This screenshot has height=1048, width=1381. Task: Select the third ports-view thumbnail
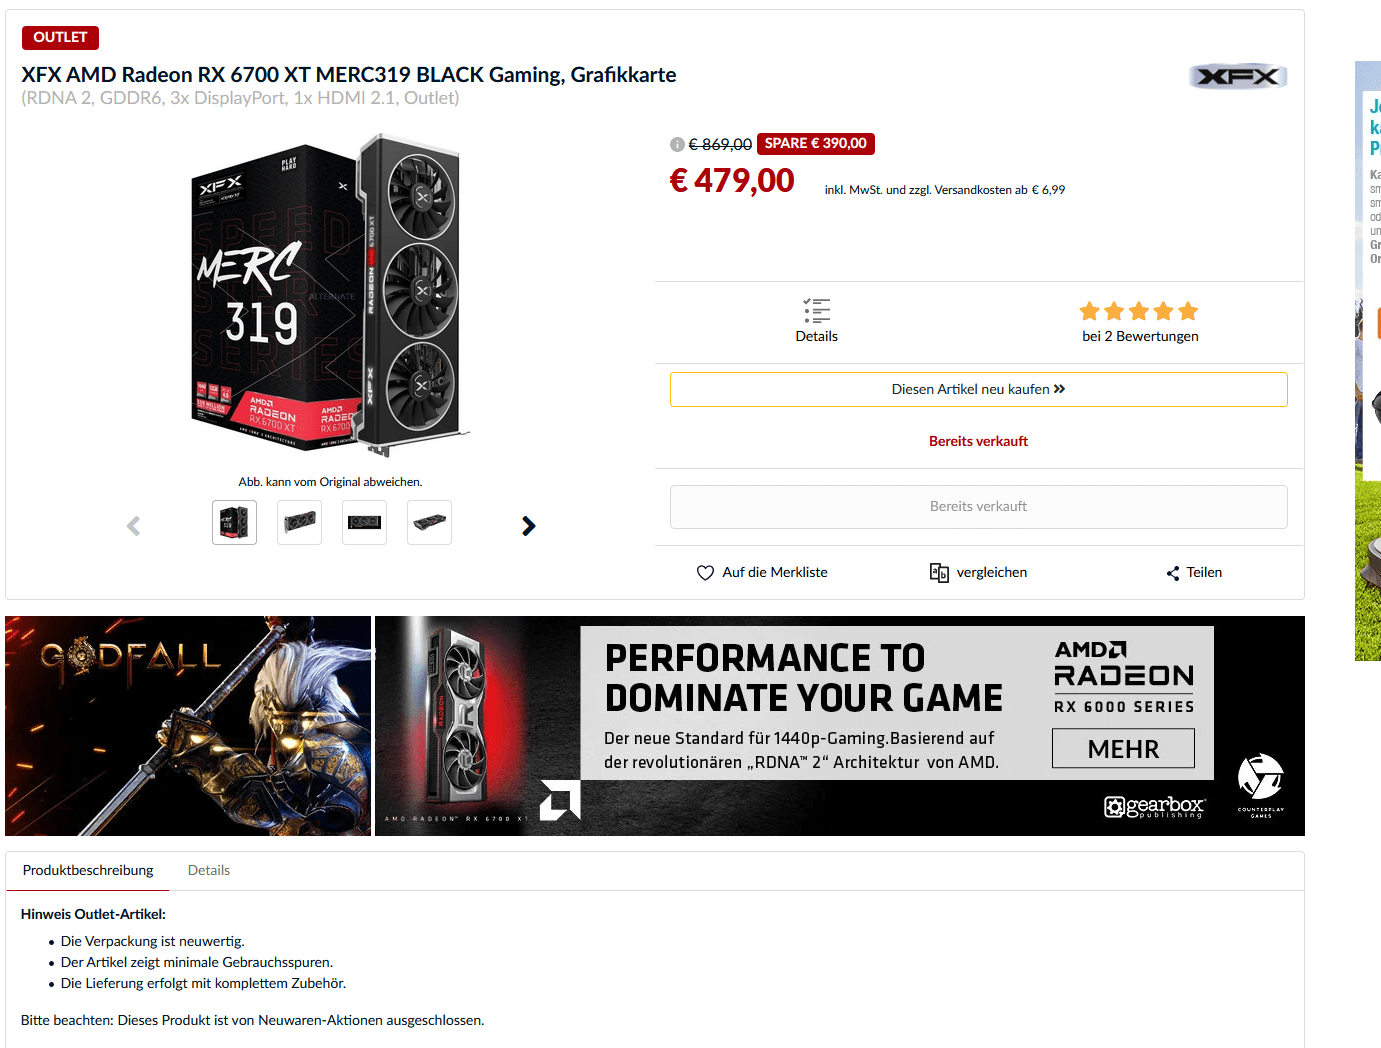[365, 523]
